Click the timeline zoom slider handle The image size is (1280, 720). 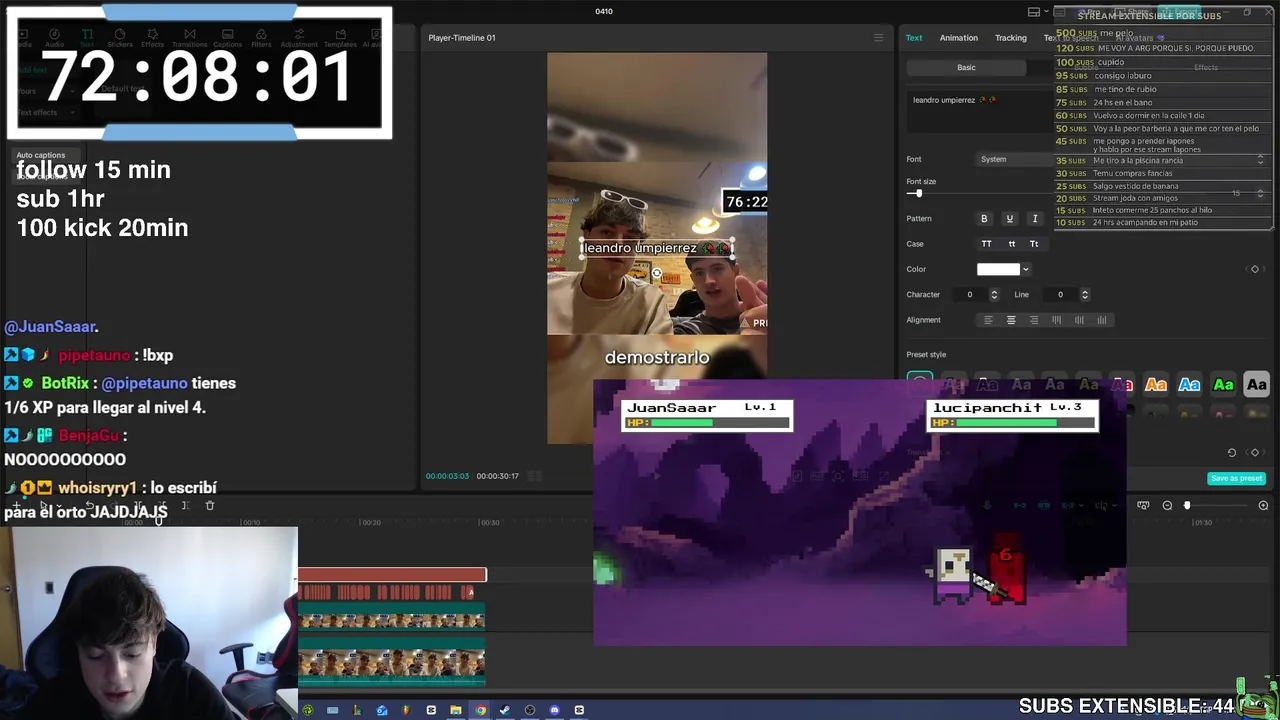[1187, 506]
